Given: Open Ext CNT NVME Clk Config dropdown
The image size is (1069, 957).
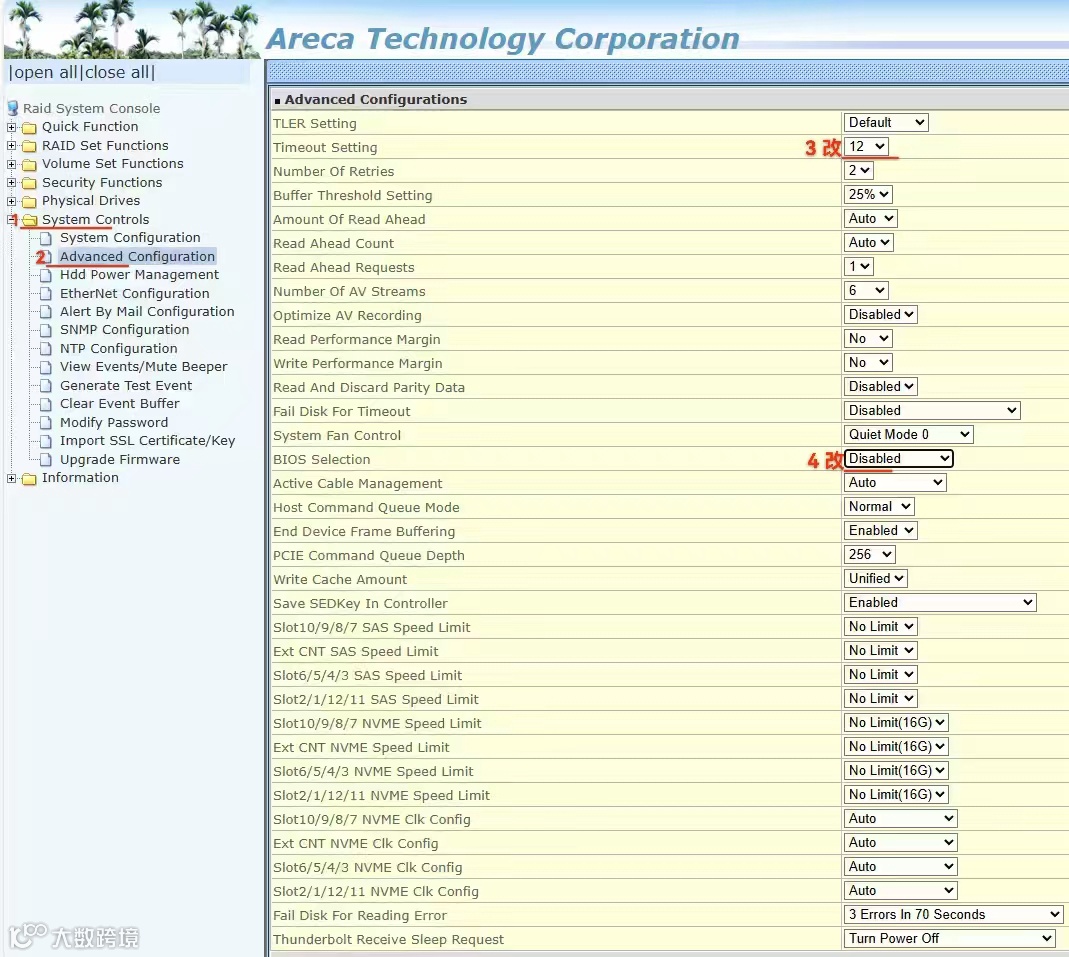Looking at the screenshot, I should (x=900, y=842).
